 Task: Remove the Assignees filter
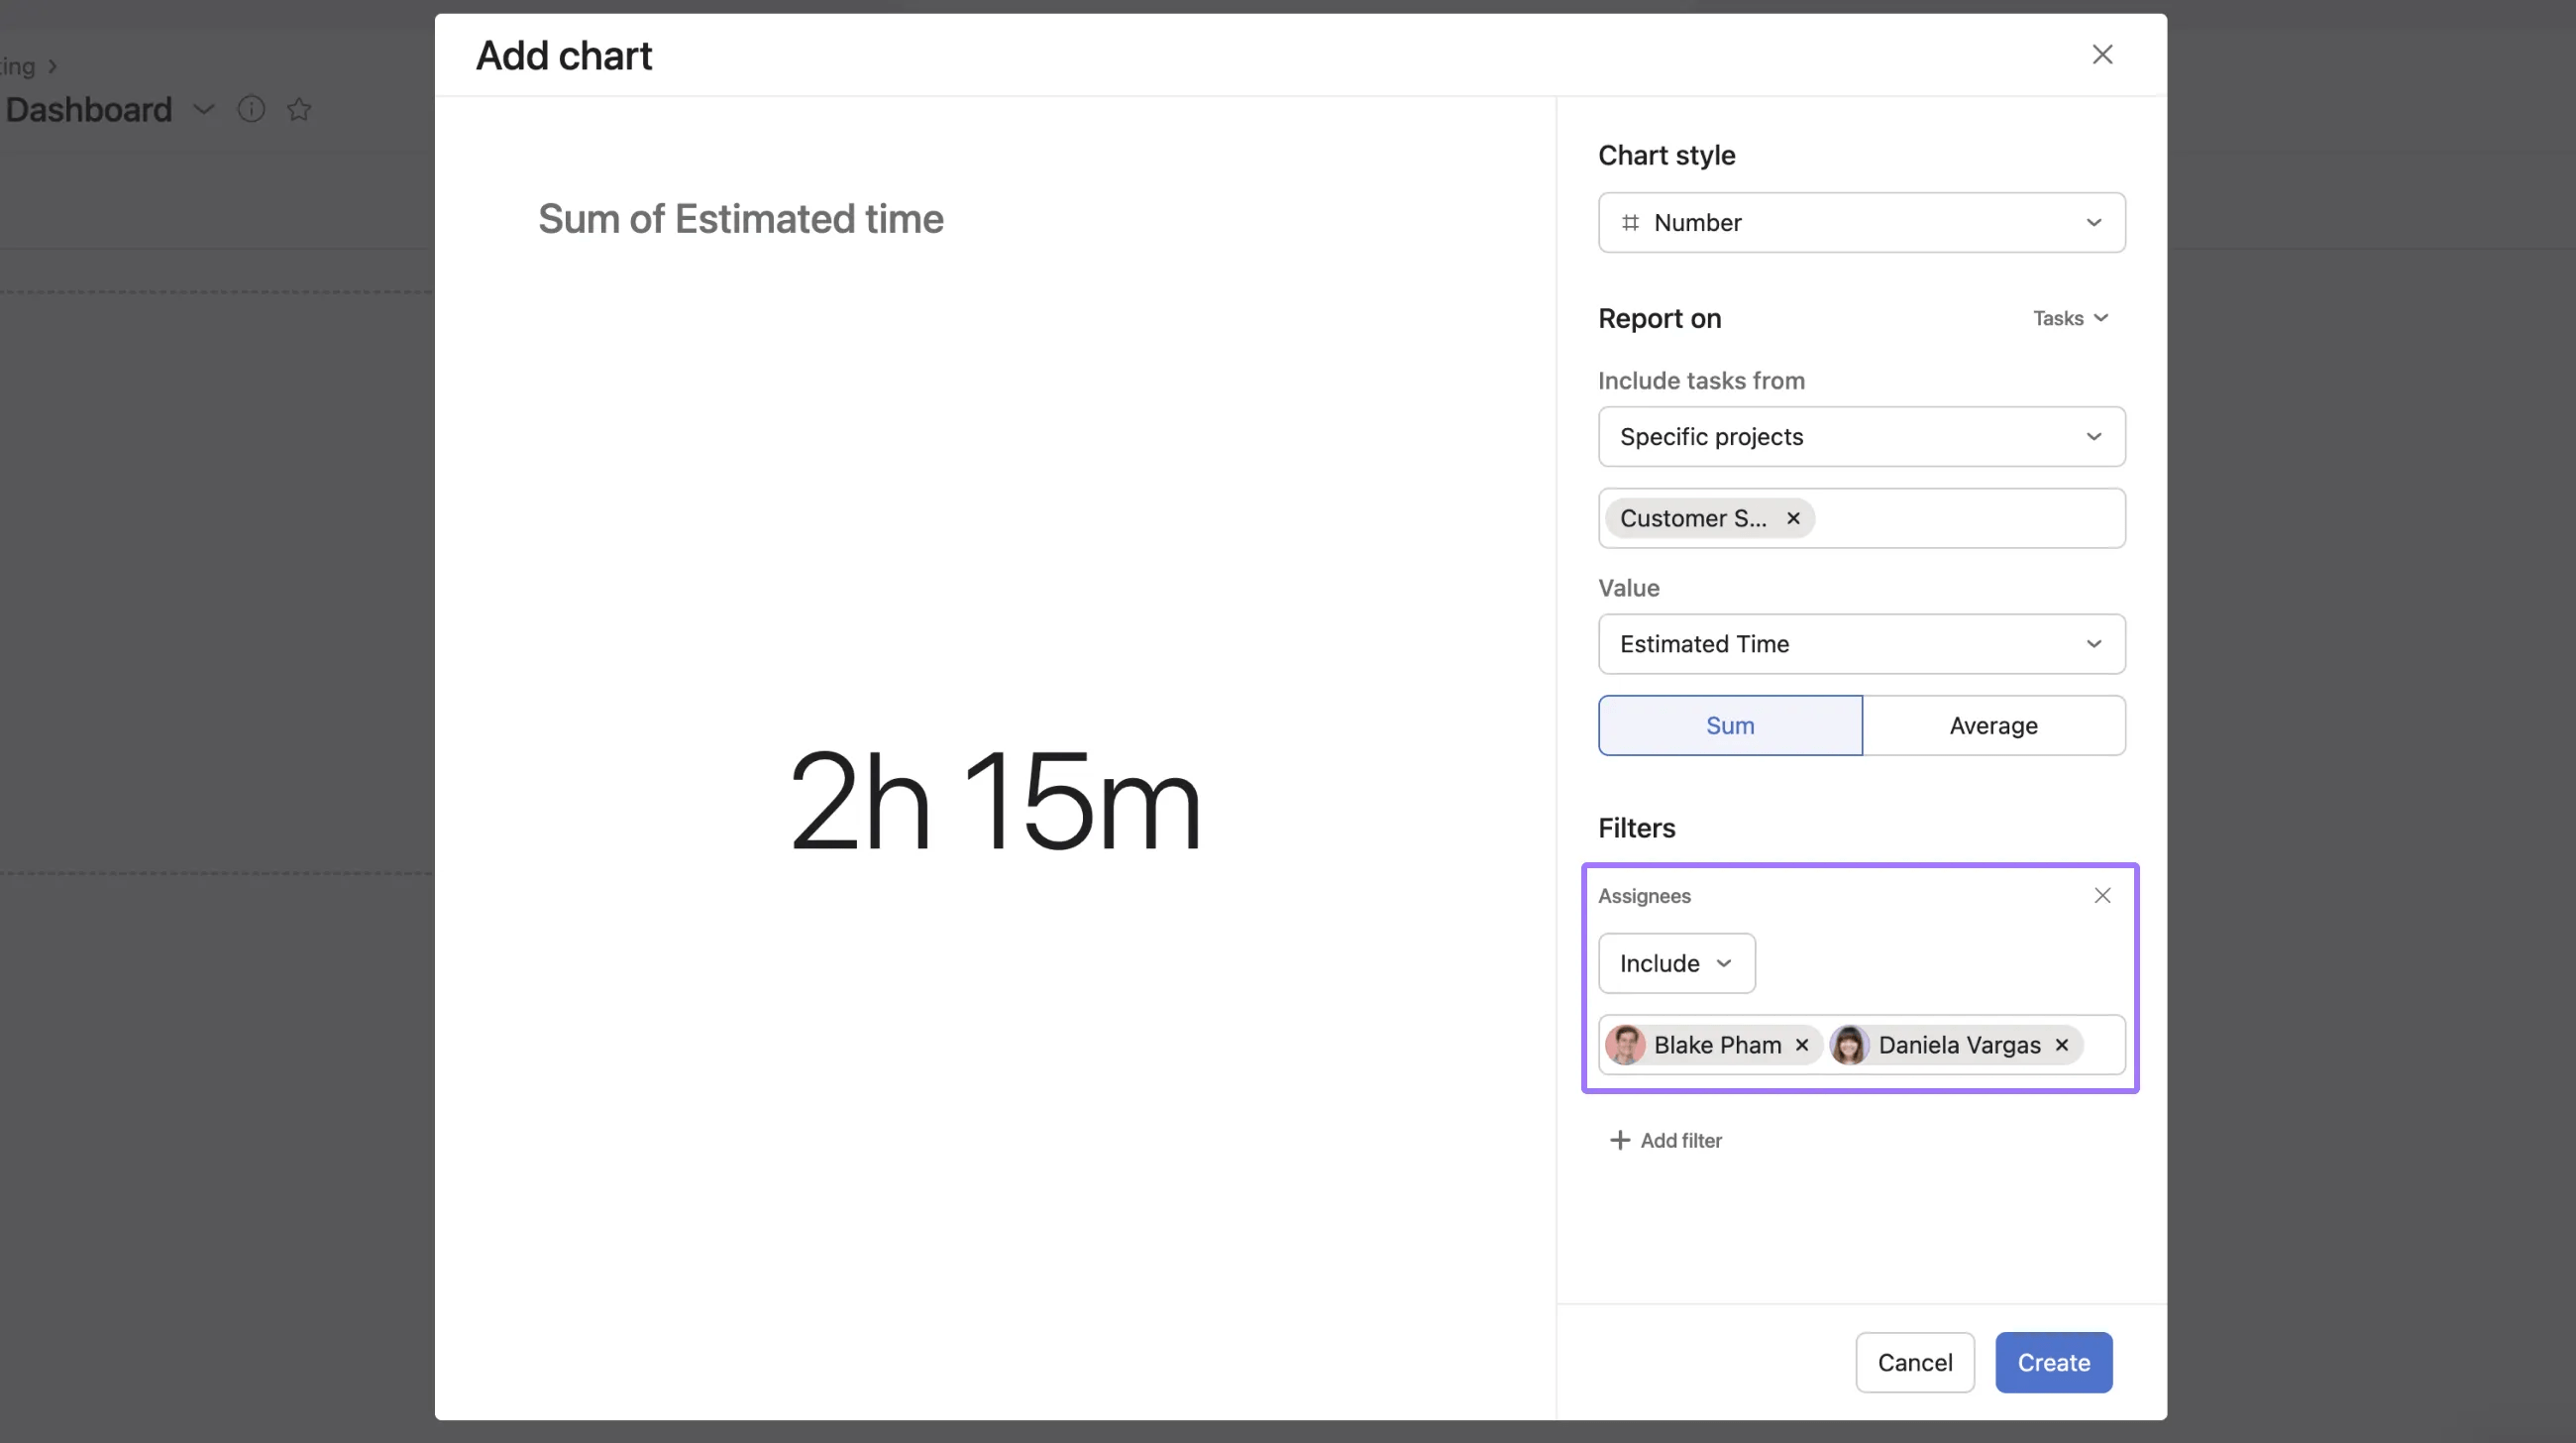pos(2102,895)
